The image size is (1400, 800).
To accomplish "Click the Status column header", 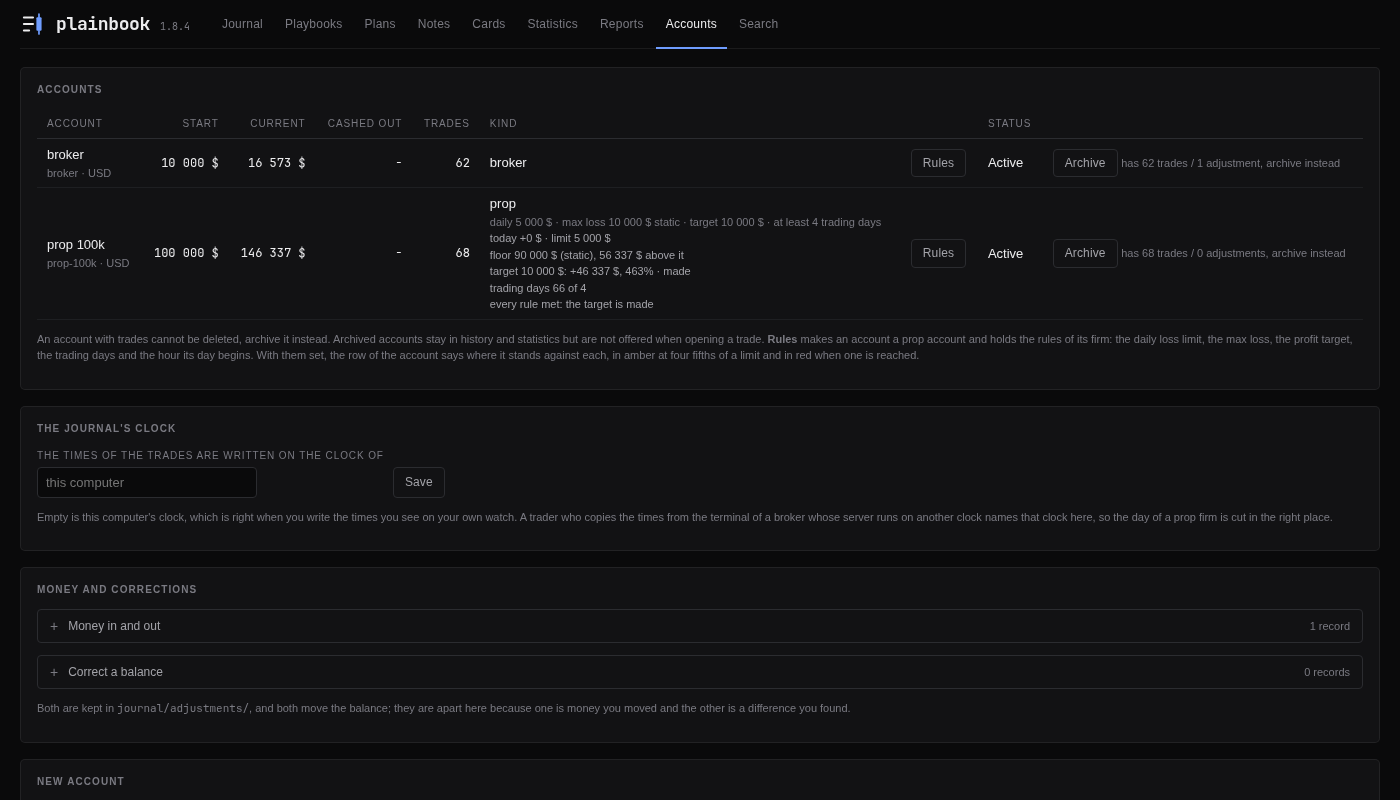I will 1009,124.
